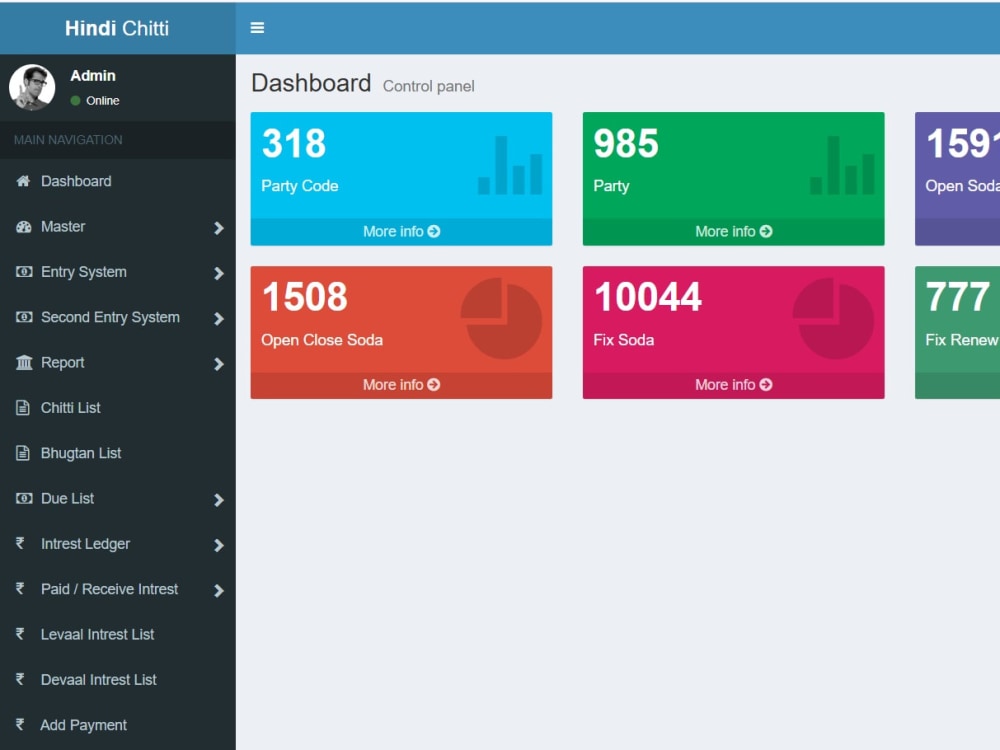
Task: Click More info on Open Close Soda card
Action: 401,385
